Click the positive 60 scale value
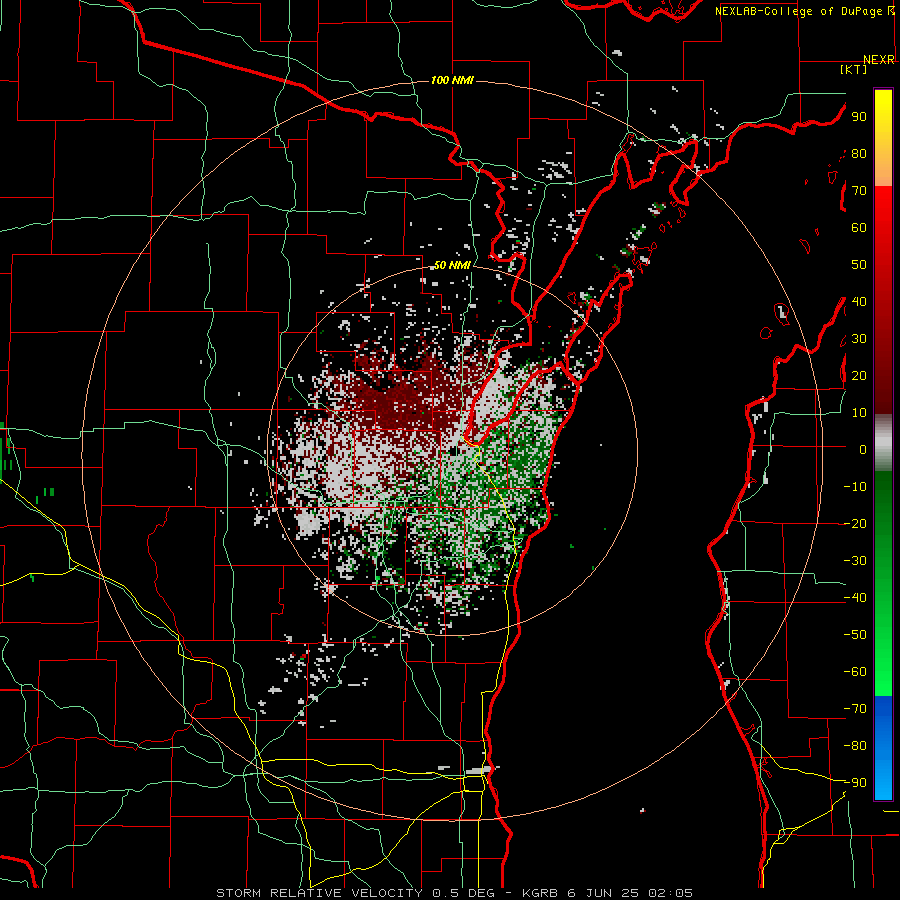Image resolution: width=900 pixels, height=900 pixels. [x=859, y=228]
